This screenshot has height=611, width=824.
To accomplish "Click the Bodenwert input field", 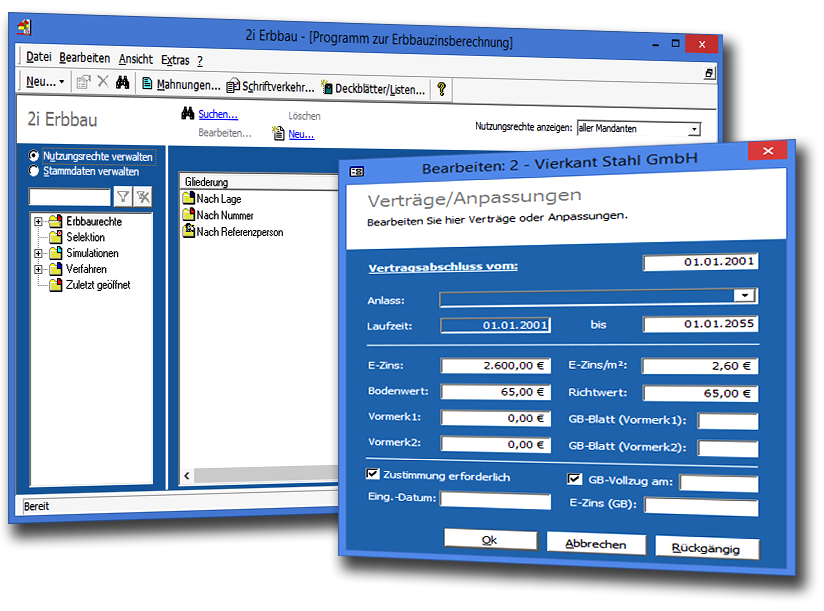I will pos(495,393).
